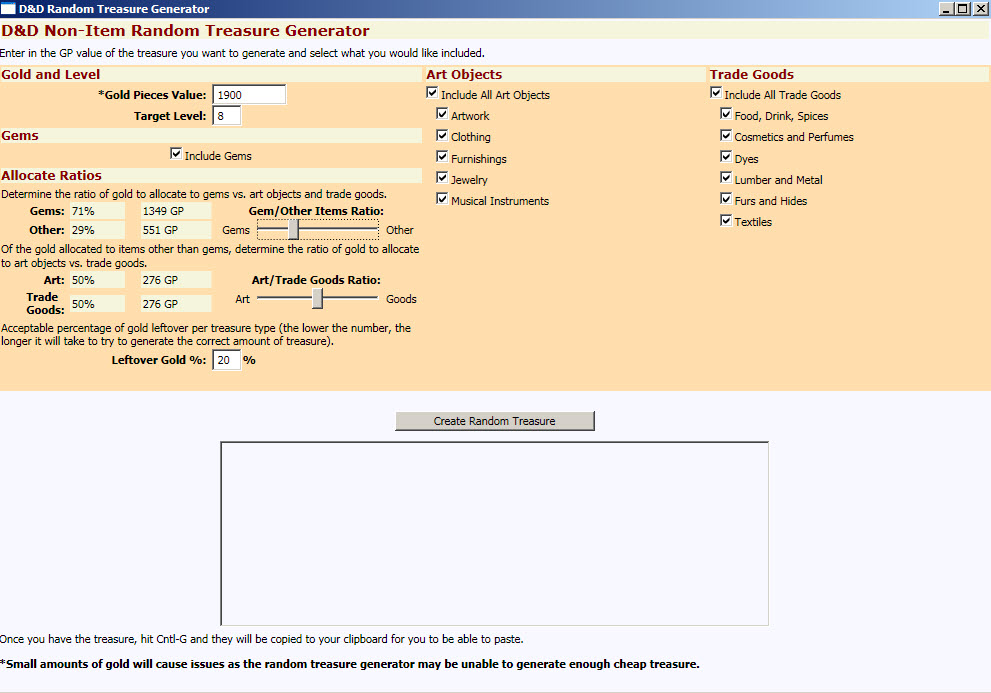Focus the Target Level input box
This screenshot has height=693, width=991.
pyautogui.click(x=226, y=116)
